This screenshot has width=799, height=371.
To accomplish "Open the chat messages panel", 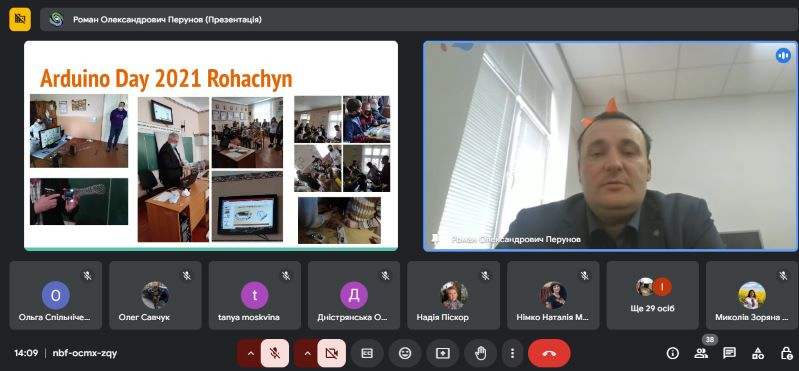I will pos(730,353).
